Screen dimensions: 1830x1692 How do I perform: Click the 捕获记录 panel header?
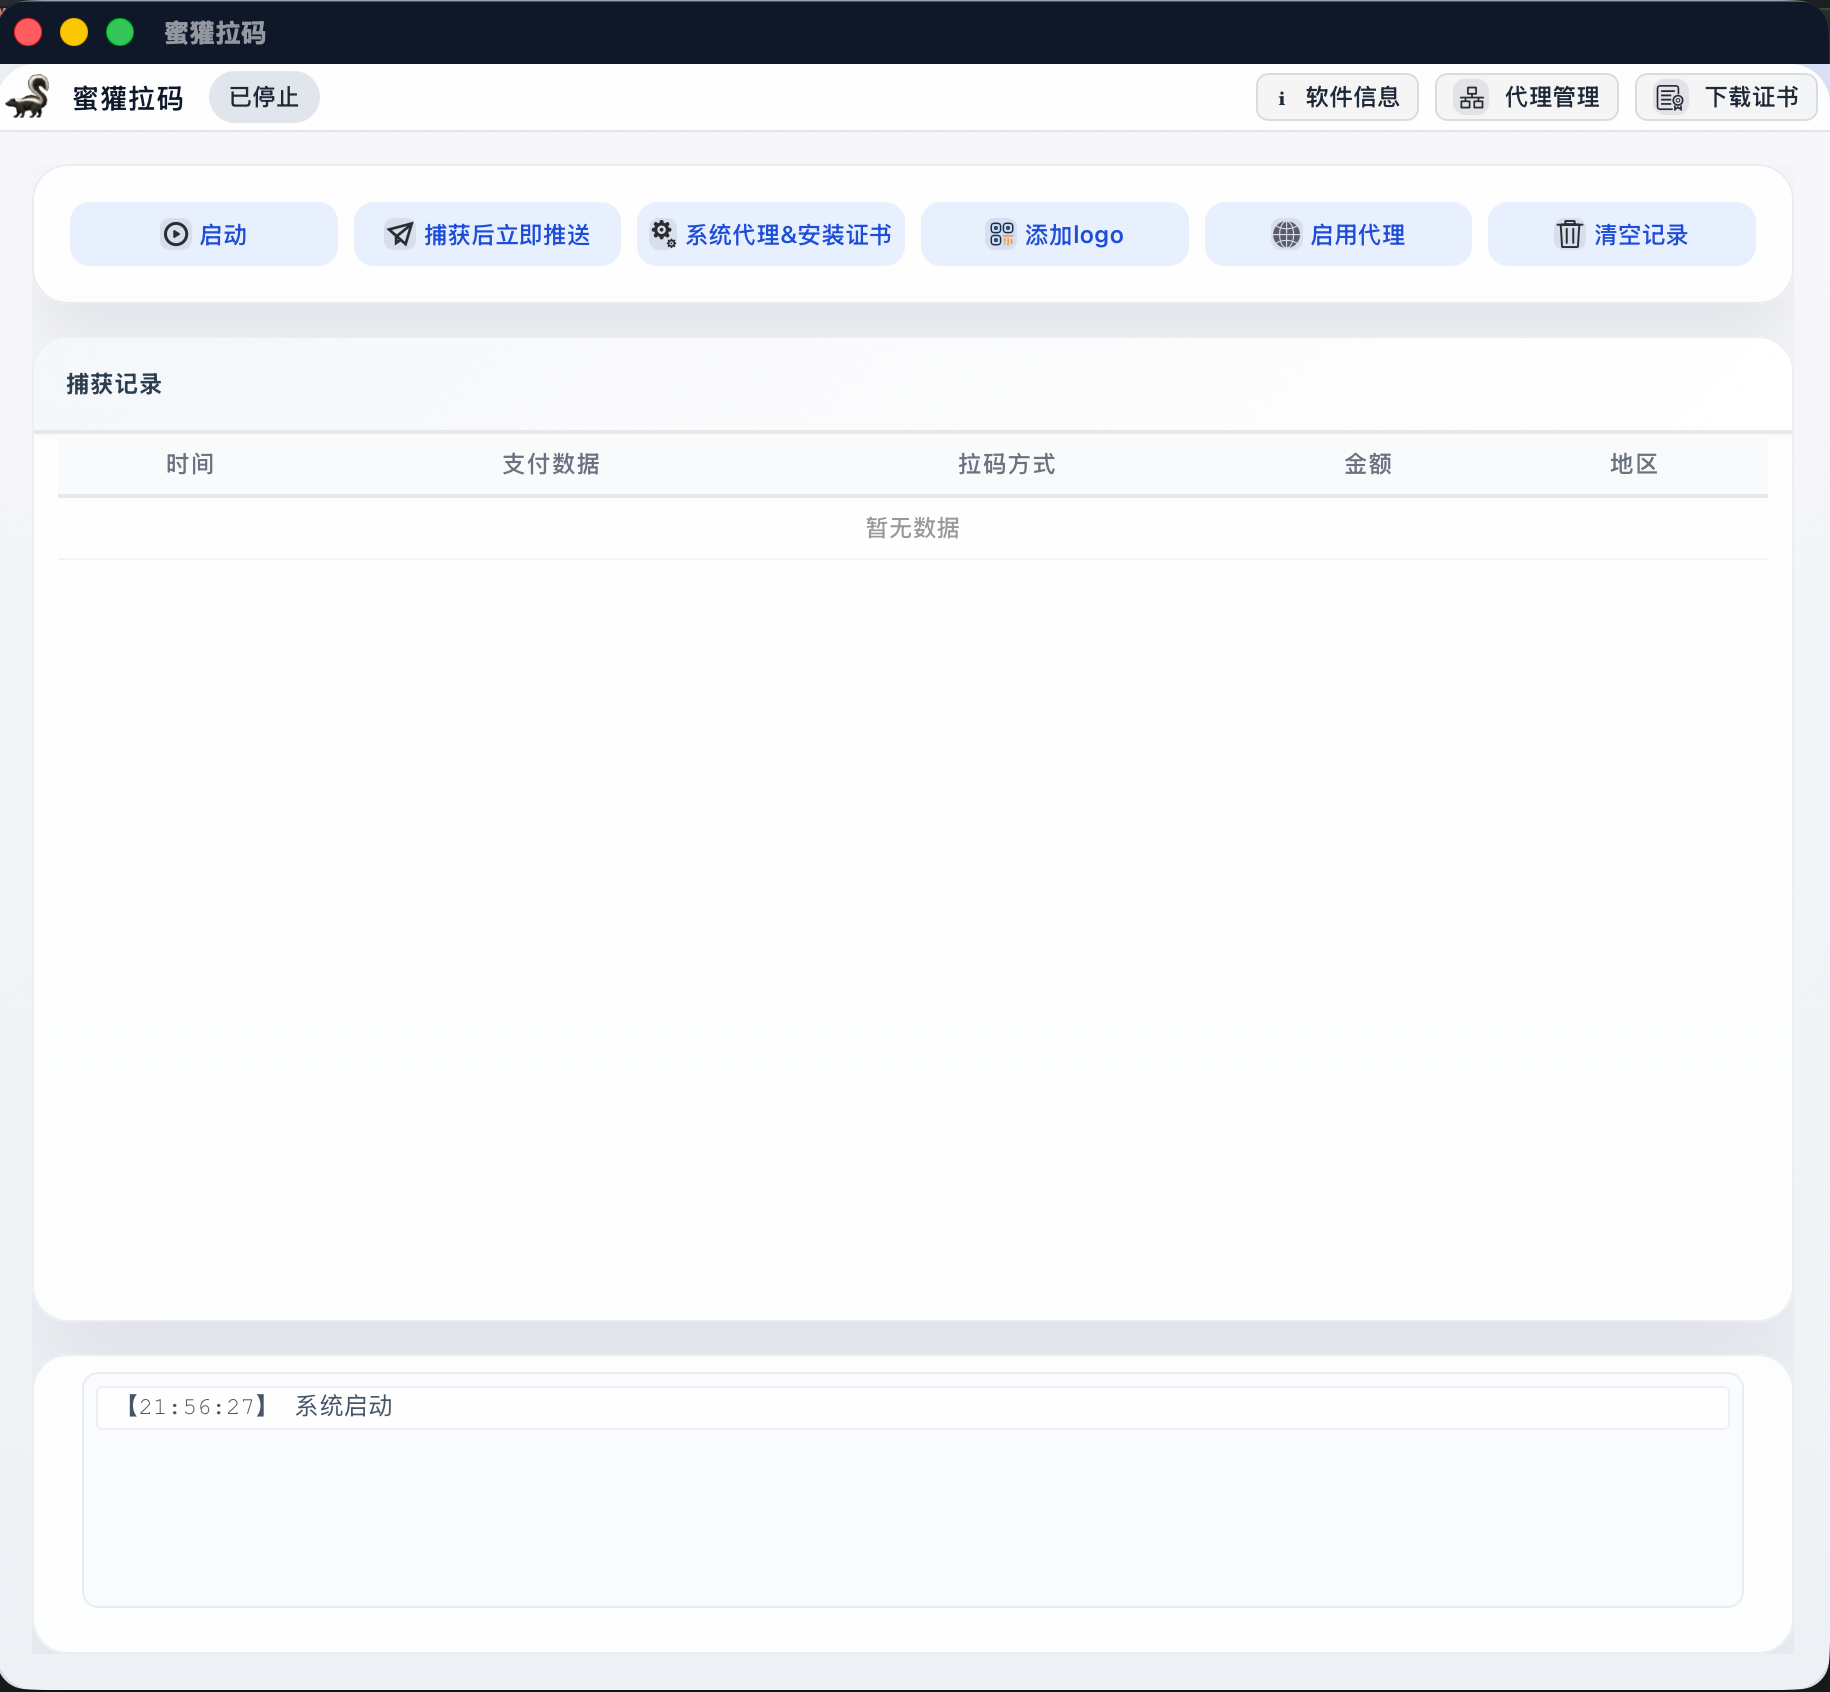coord(113,384)
